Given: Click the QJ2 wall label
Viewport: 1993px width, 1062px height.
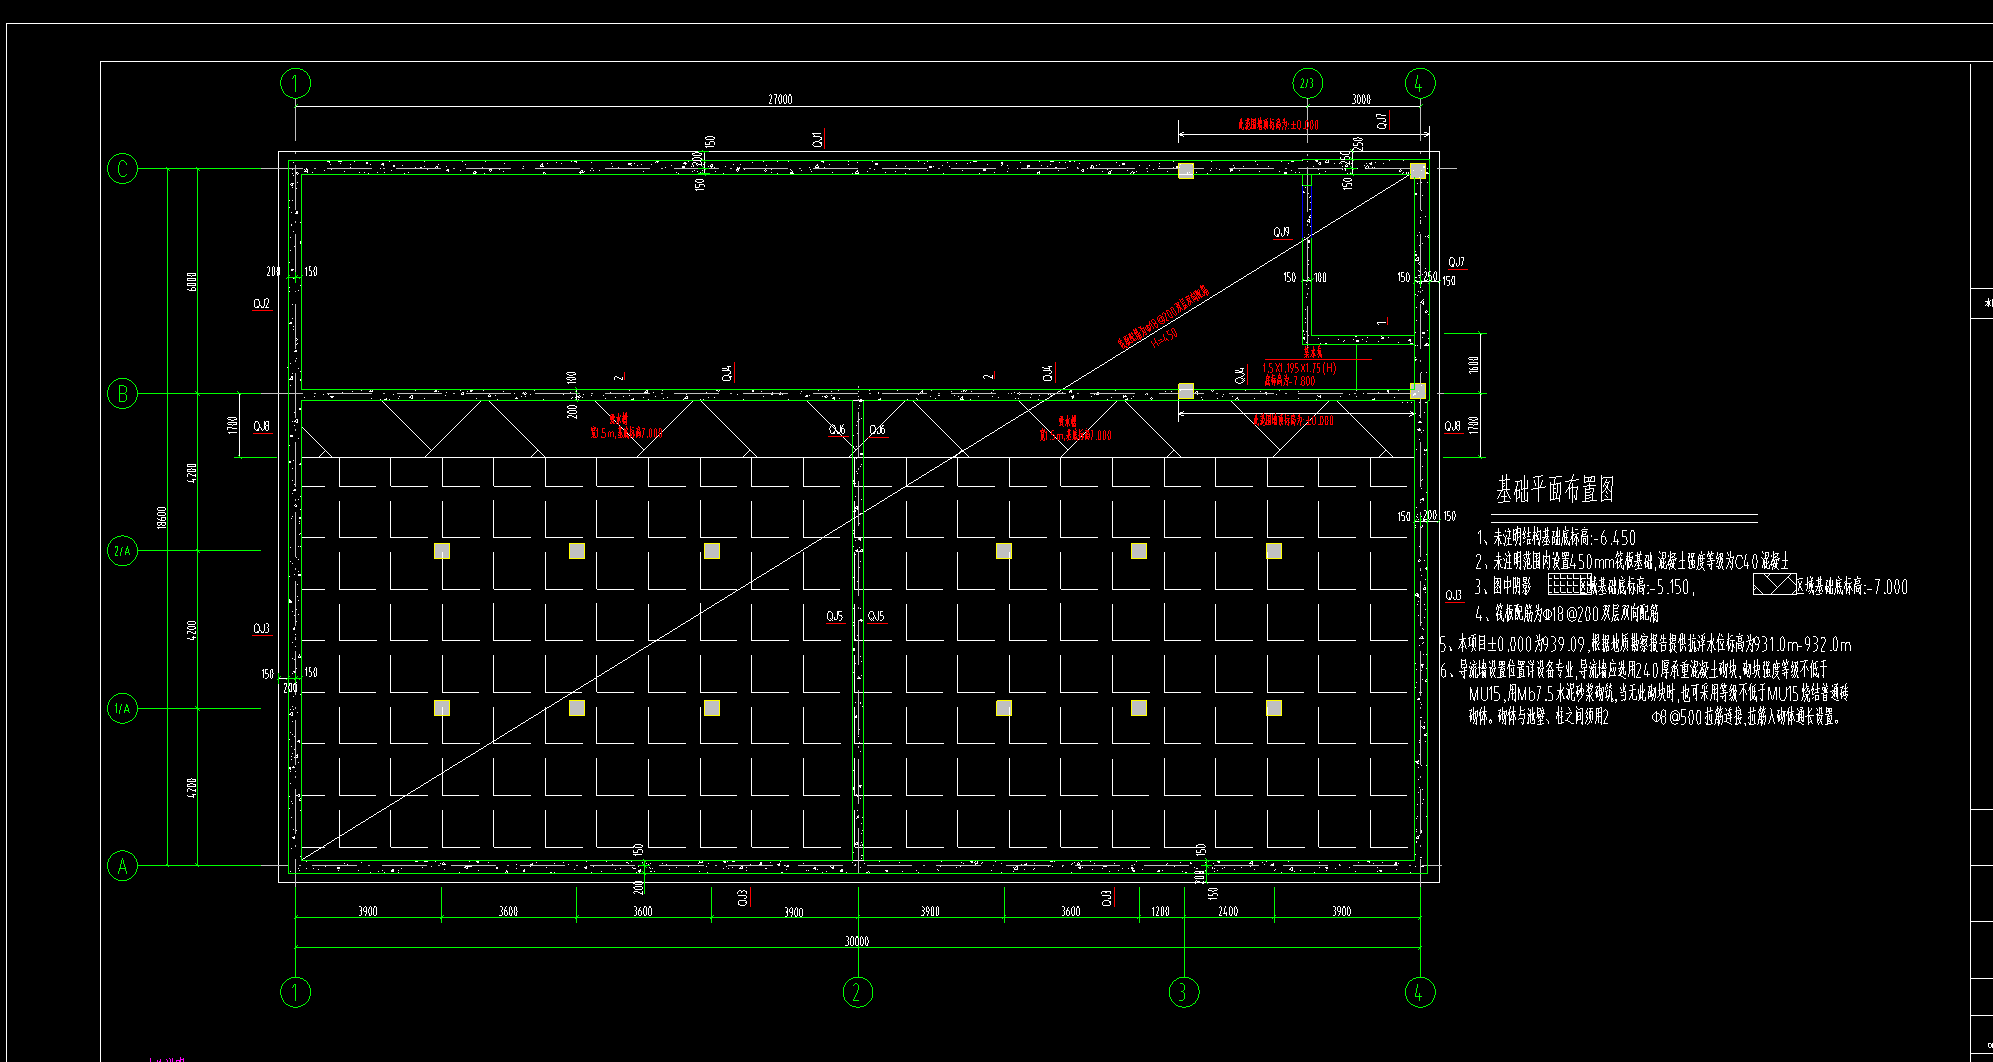Looking at the screenshot, I should coord(261,303).
